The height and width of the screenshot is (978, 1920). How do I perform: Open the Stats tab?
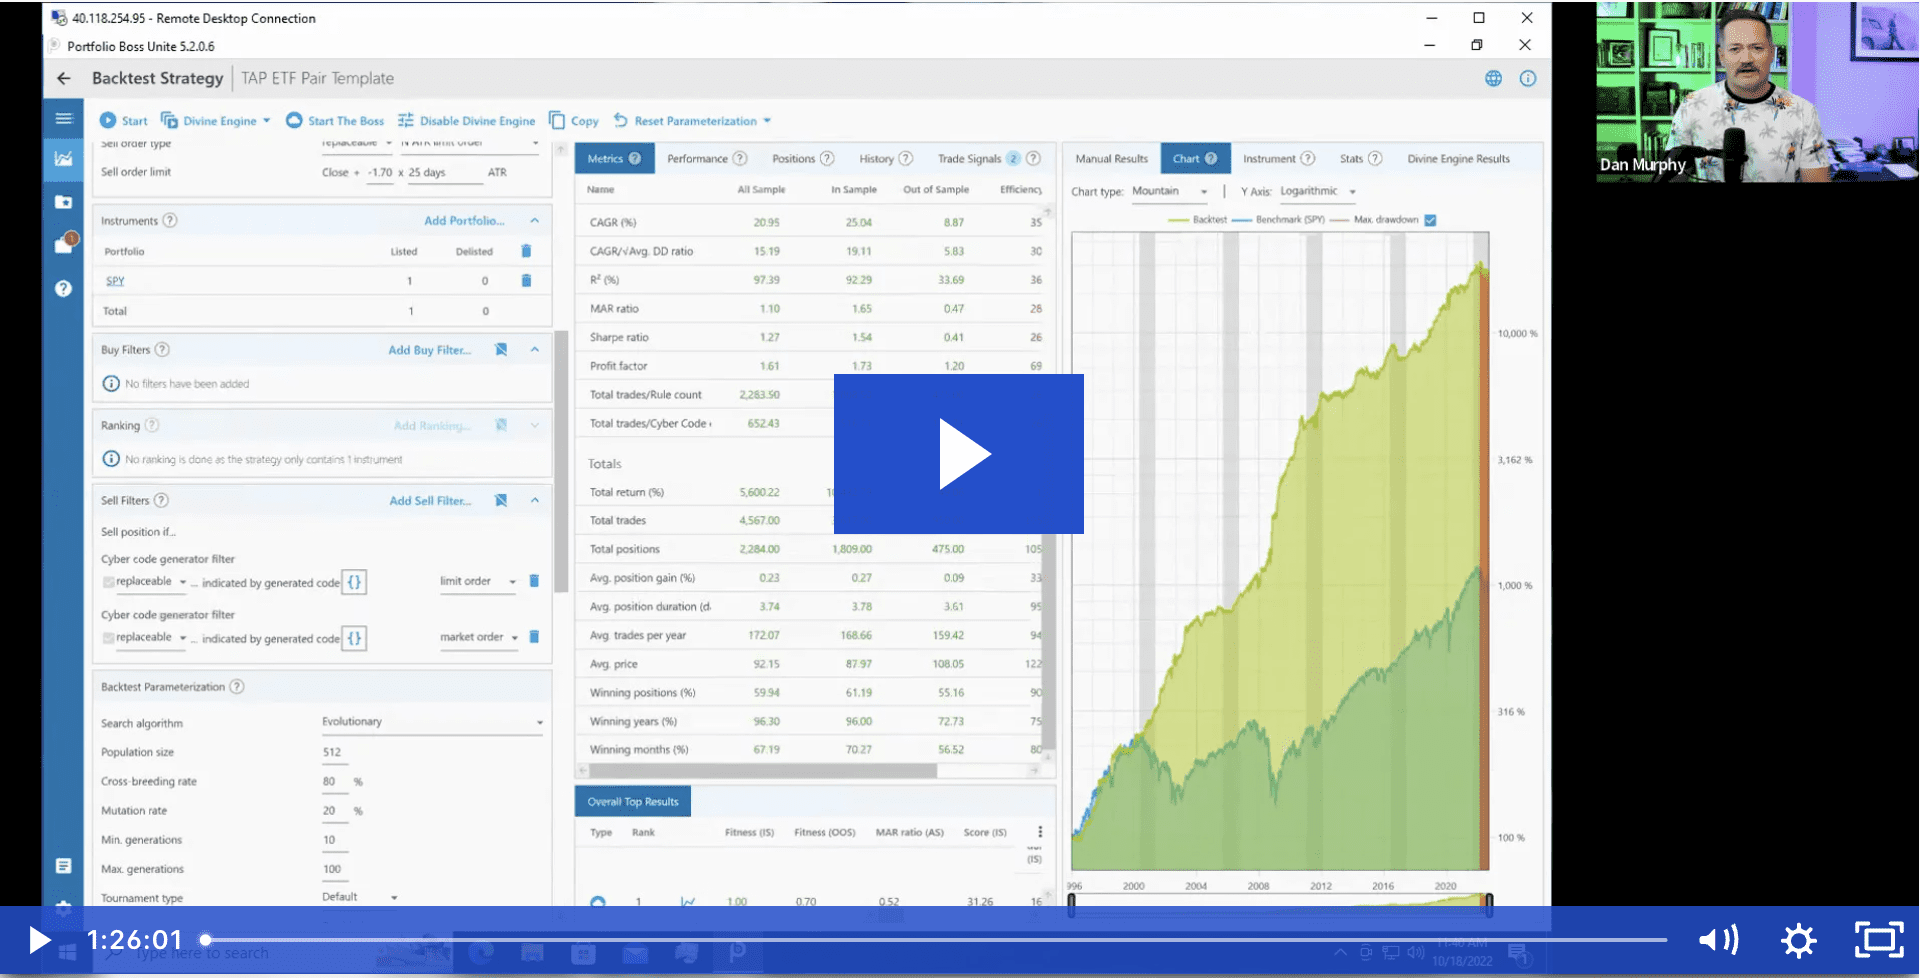1361,159
